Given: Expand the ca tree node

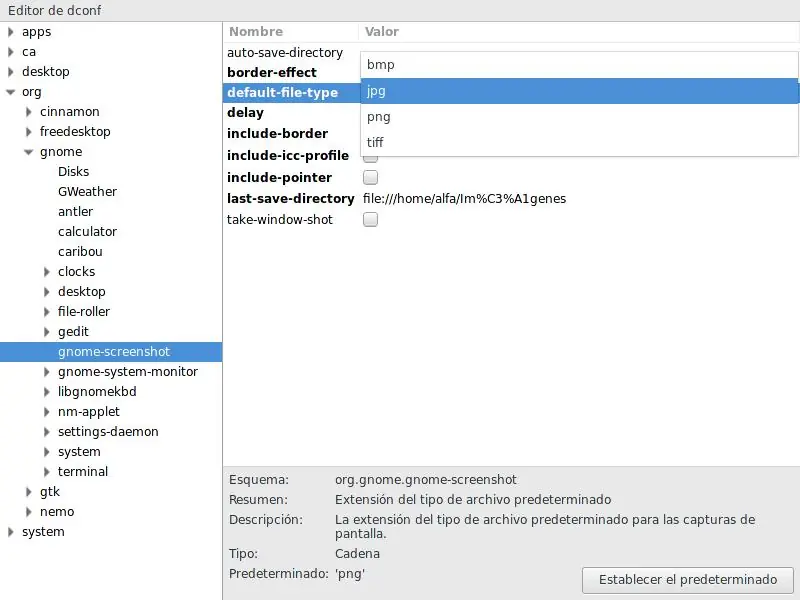Looking at the screenshot, I should [11, 52].
